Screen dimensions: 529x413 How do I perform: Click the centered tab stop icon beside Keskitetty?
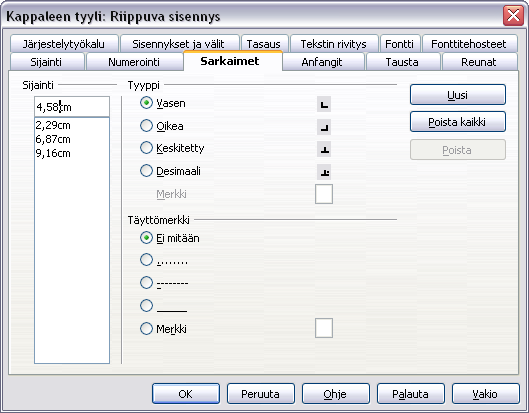click(x=324, y=149)
